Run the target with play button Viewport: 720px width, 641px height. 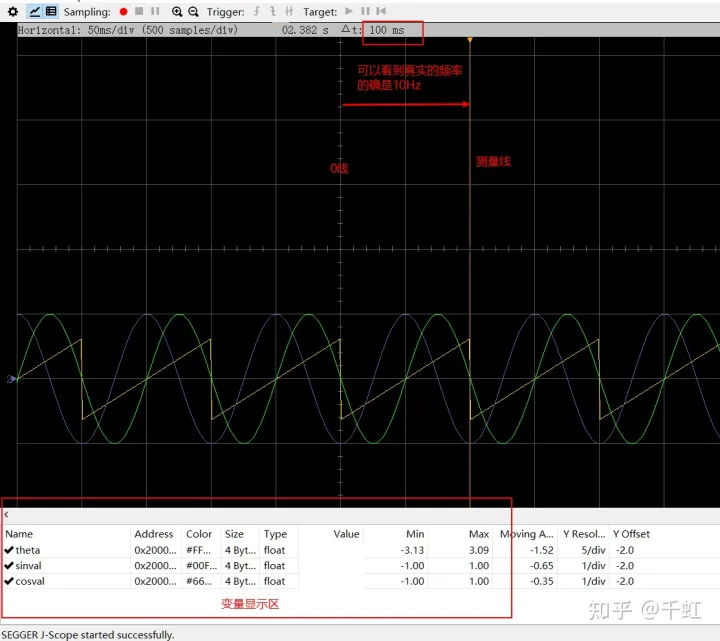pyautogui.click(x=349, y=11)
